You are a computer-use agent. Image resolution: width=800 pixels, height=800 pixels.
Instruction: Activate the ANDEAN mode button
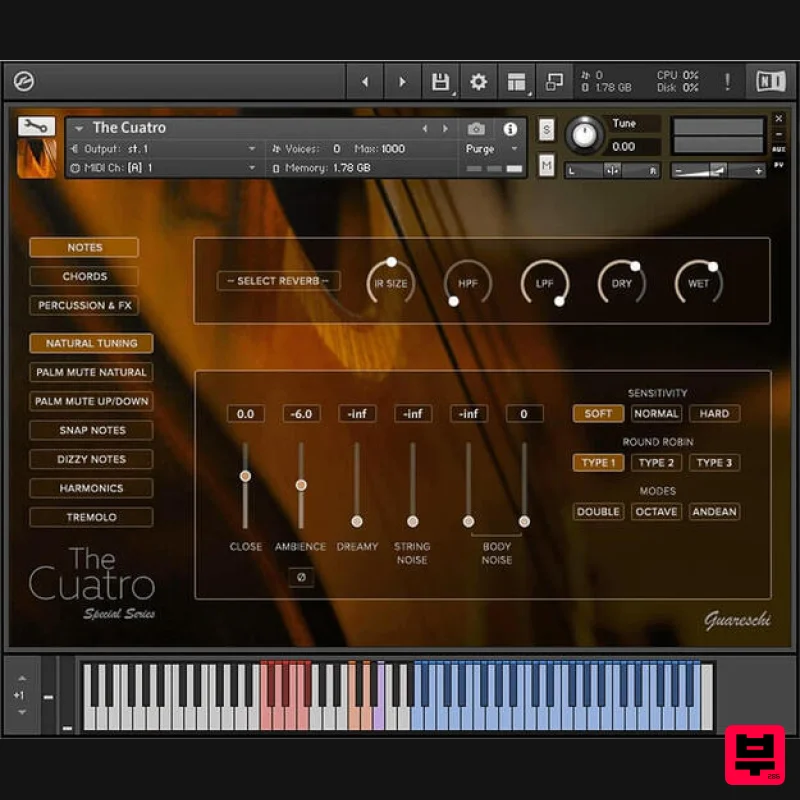click(714, 511)
